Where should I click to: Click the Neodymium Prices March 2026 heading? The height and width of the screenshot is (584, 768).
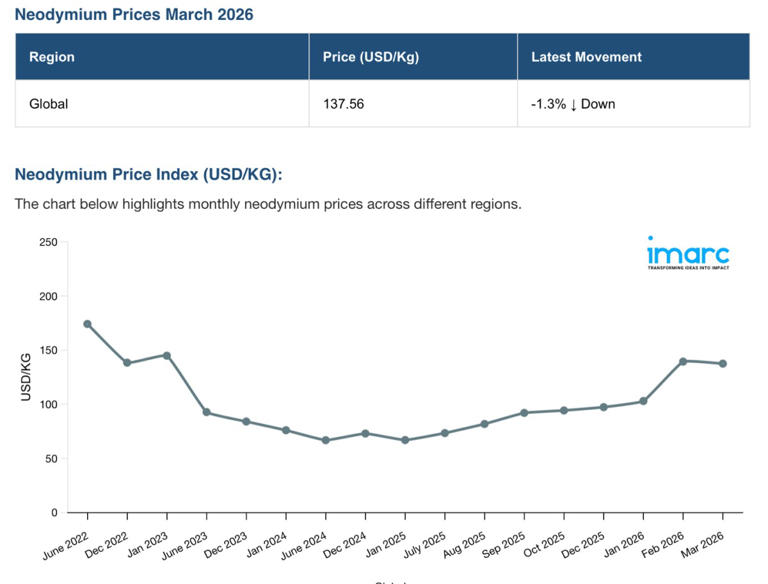pos(134,14)
